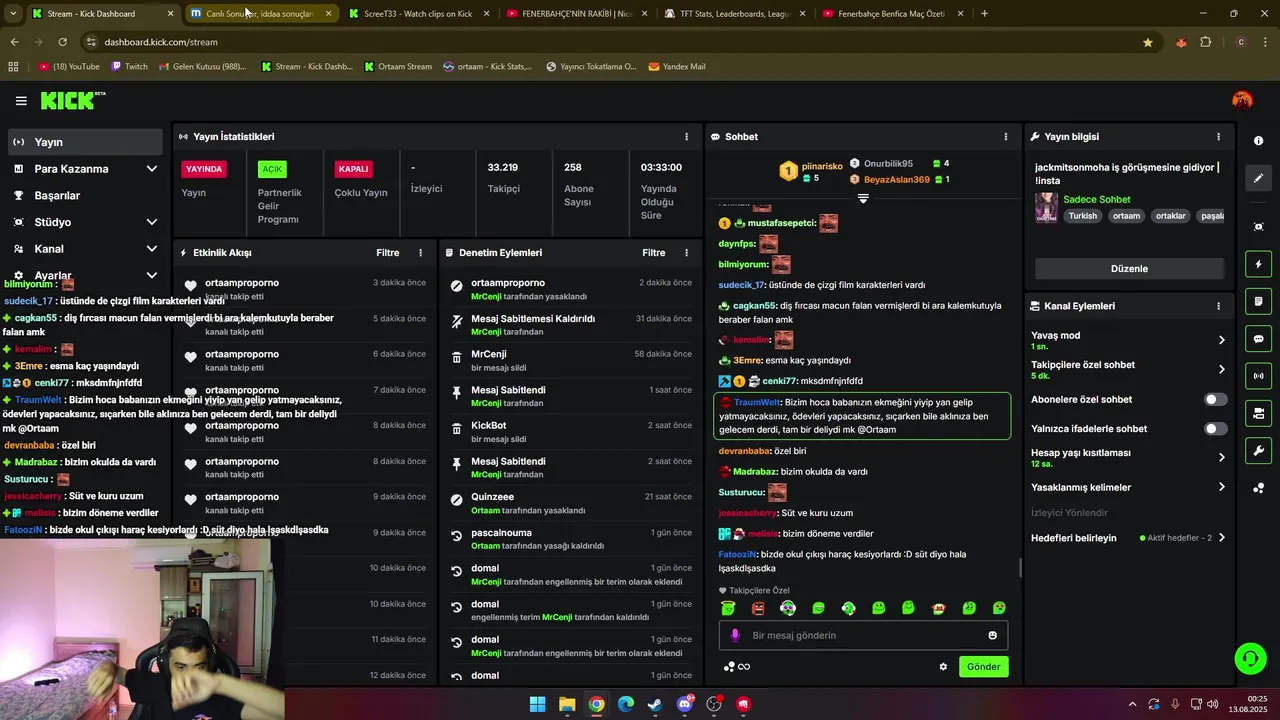Open Etkinlik Akışı panel three-dot menu
The image size is (1280, 720).
click(420, 253)
